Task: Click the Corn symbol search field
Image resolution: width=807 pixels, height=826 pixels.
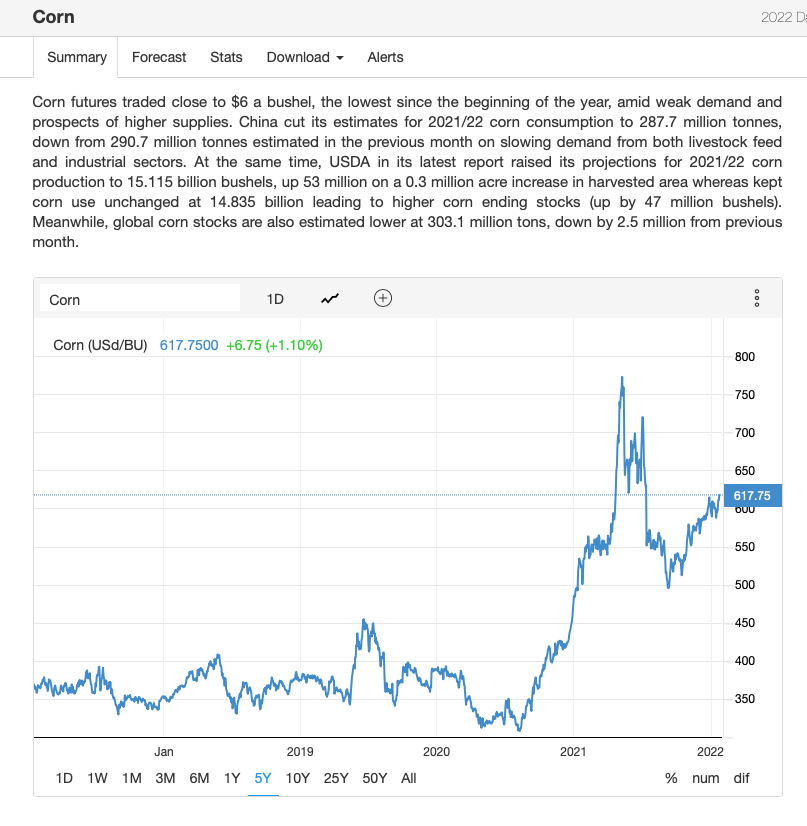Action: [140, 299]
